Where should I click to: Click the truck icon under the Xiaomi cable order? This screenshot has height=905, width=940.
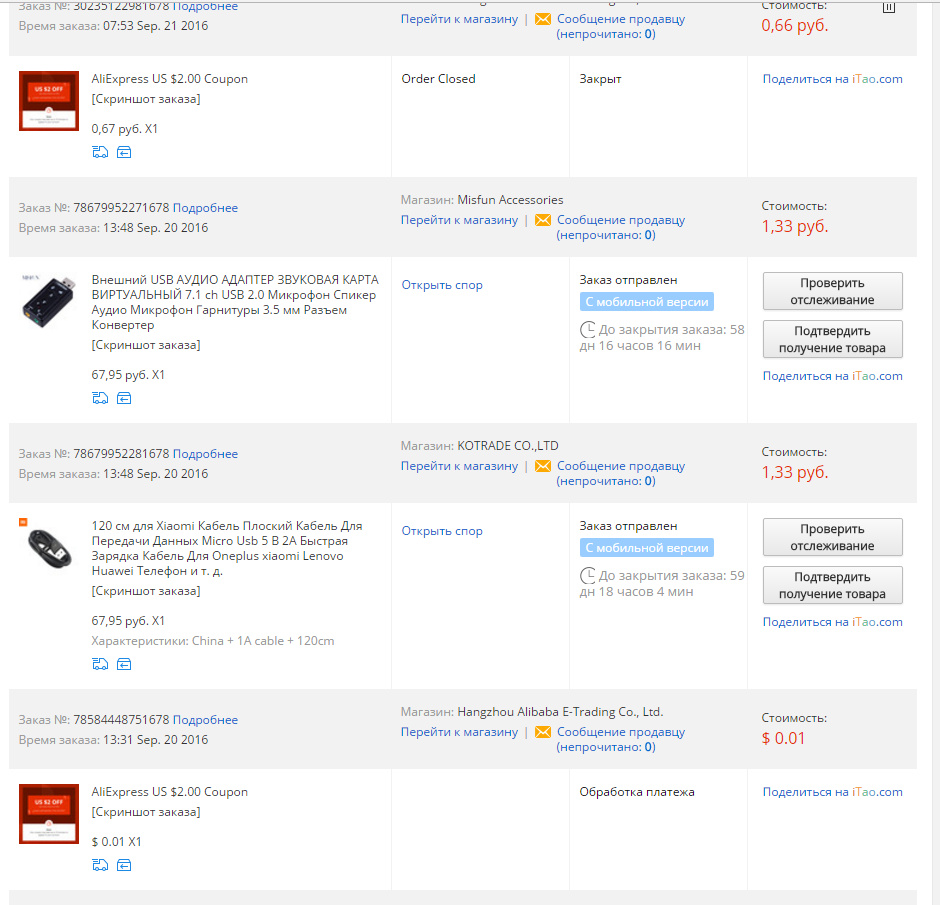100,664
